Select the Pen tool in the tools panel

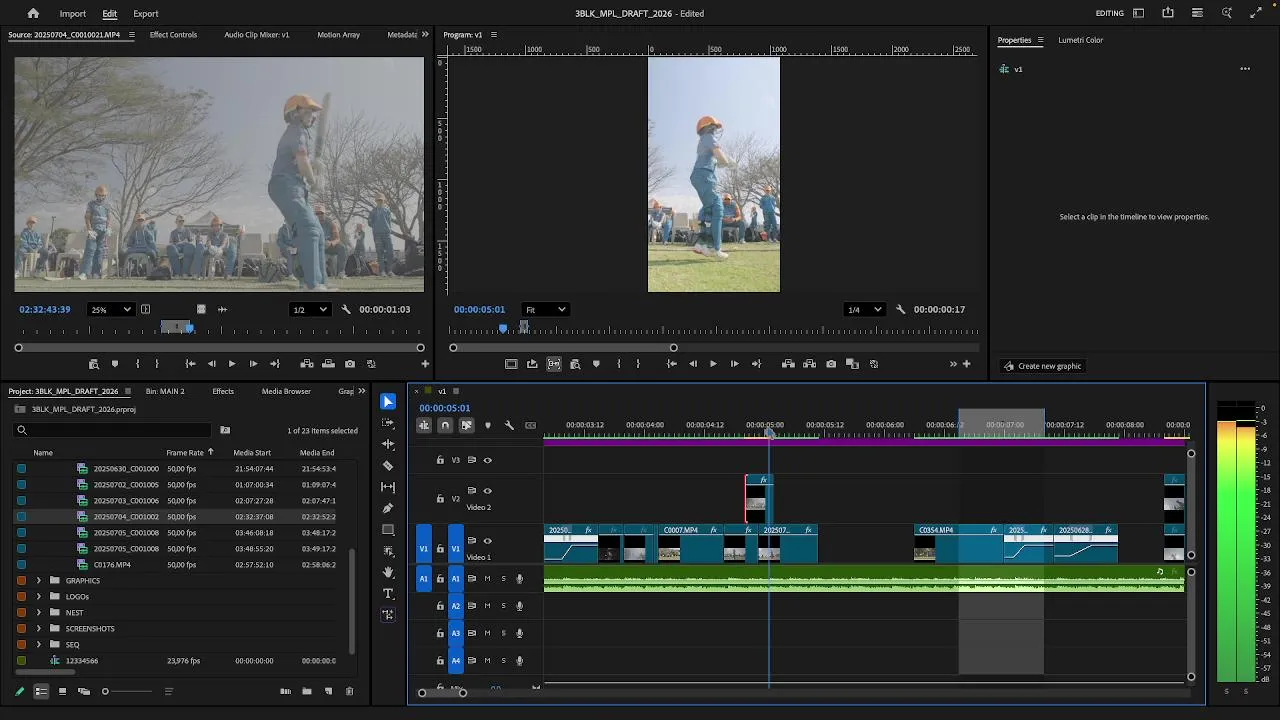coord(388,508)
